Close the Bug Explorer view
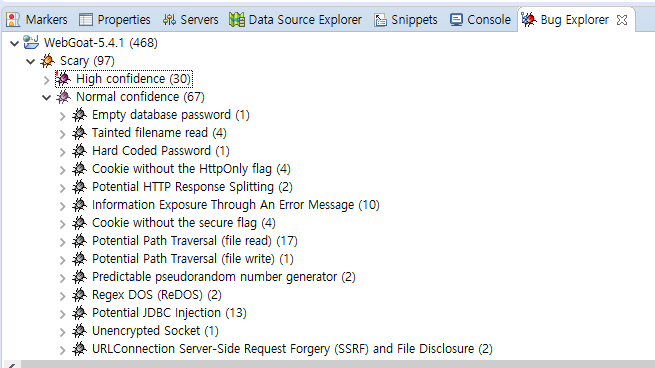This screenshot has width=655, height=368. [622, 20]
